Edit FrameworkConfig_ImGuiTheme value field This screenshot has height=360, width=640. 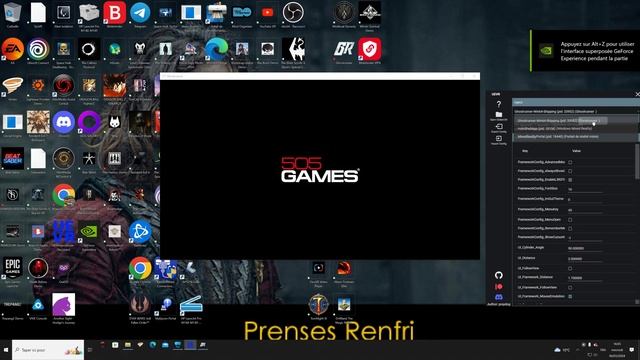584,199
